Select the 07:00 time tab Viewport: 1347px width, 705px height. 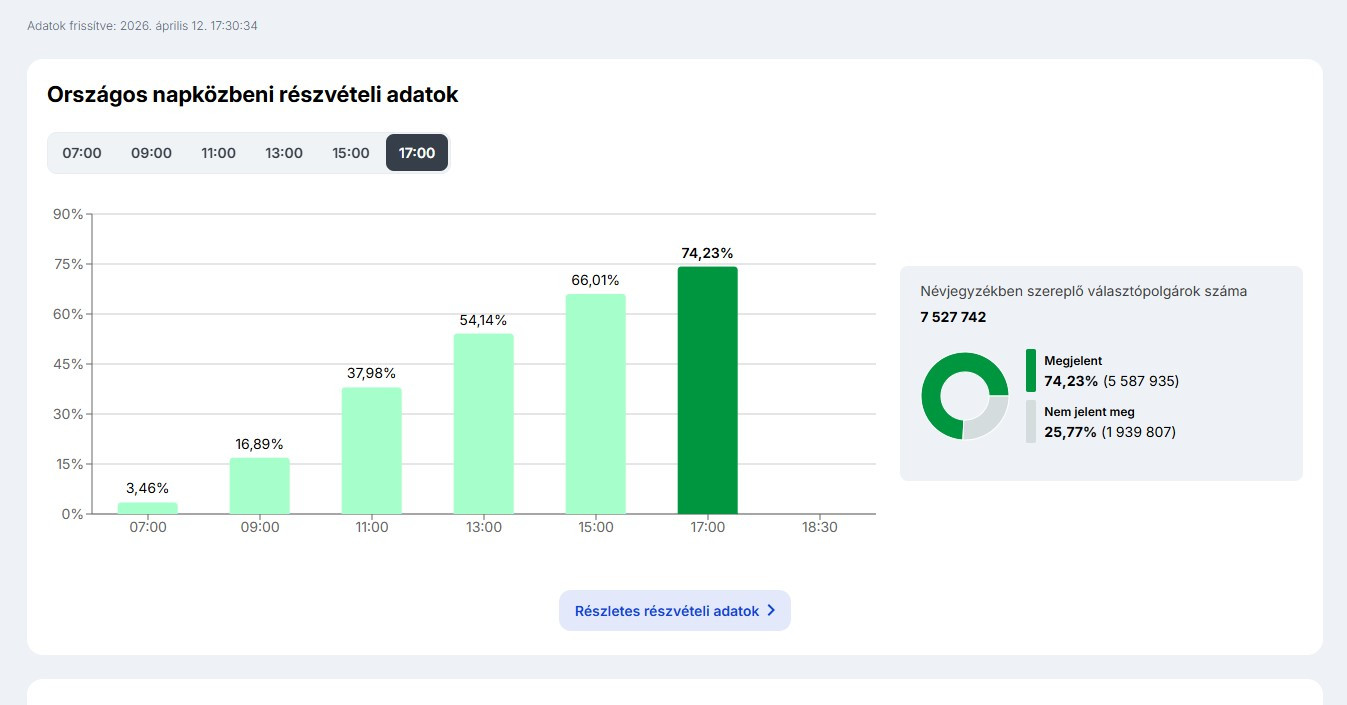(82, 153)
